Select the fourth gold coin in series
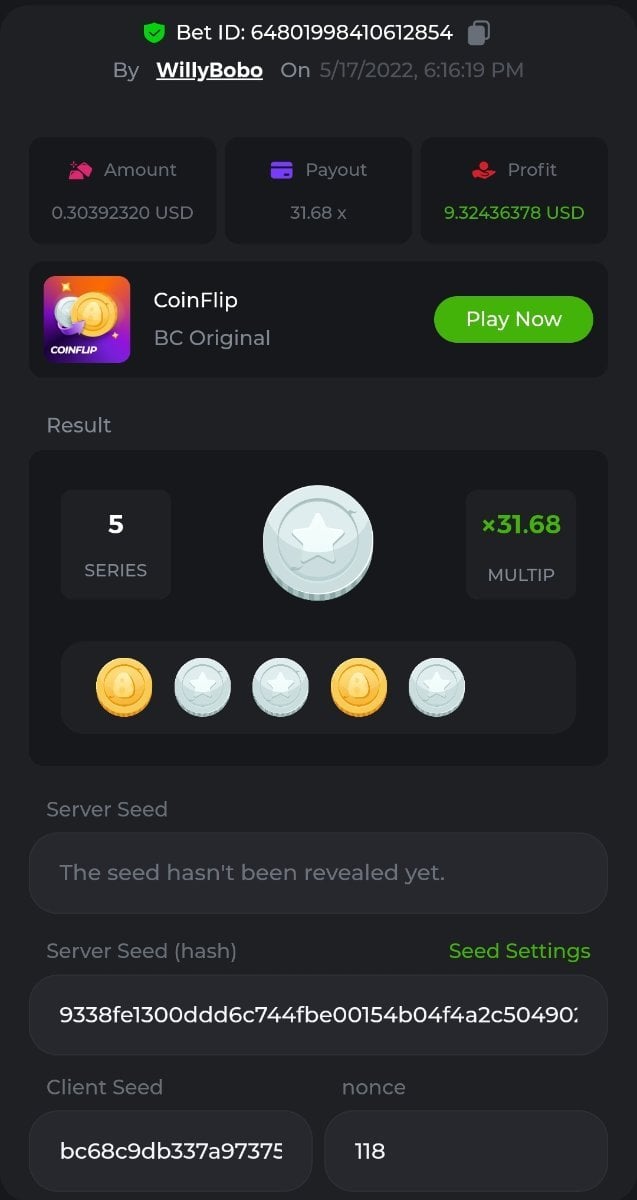This screenshot has height=1200, width=637. 359,687
